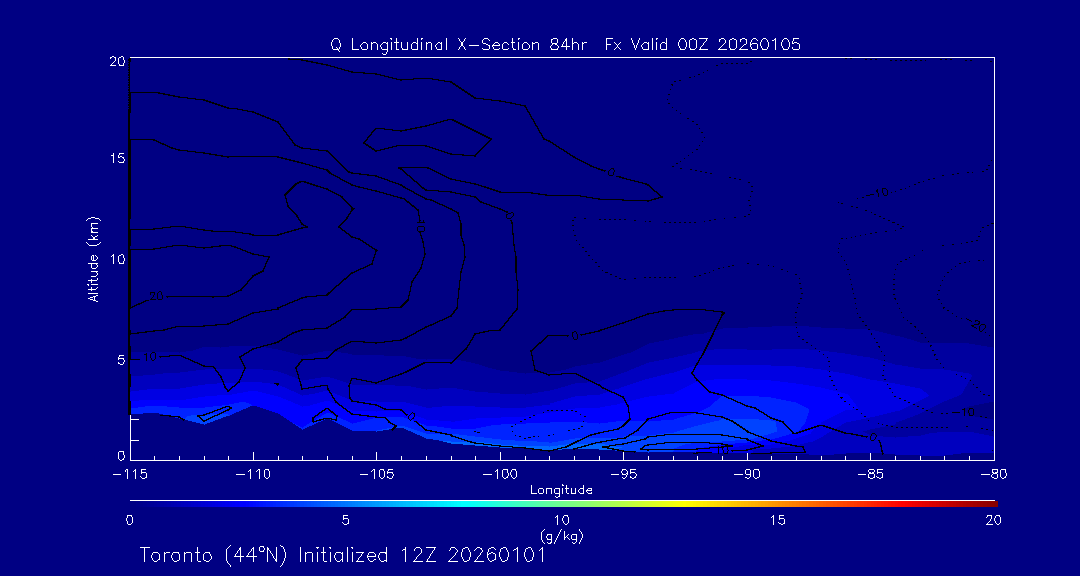Click longitude tick label -90
1080x576 pixels.
point(747,475)
